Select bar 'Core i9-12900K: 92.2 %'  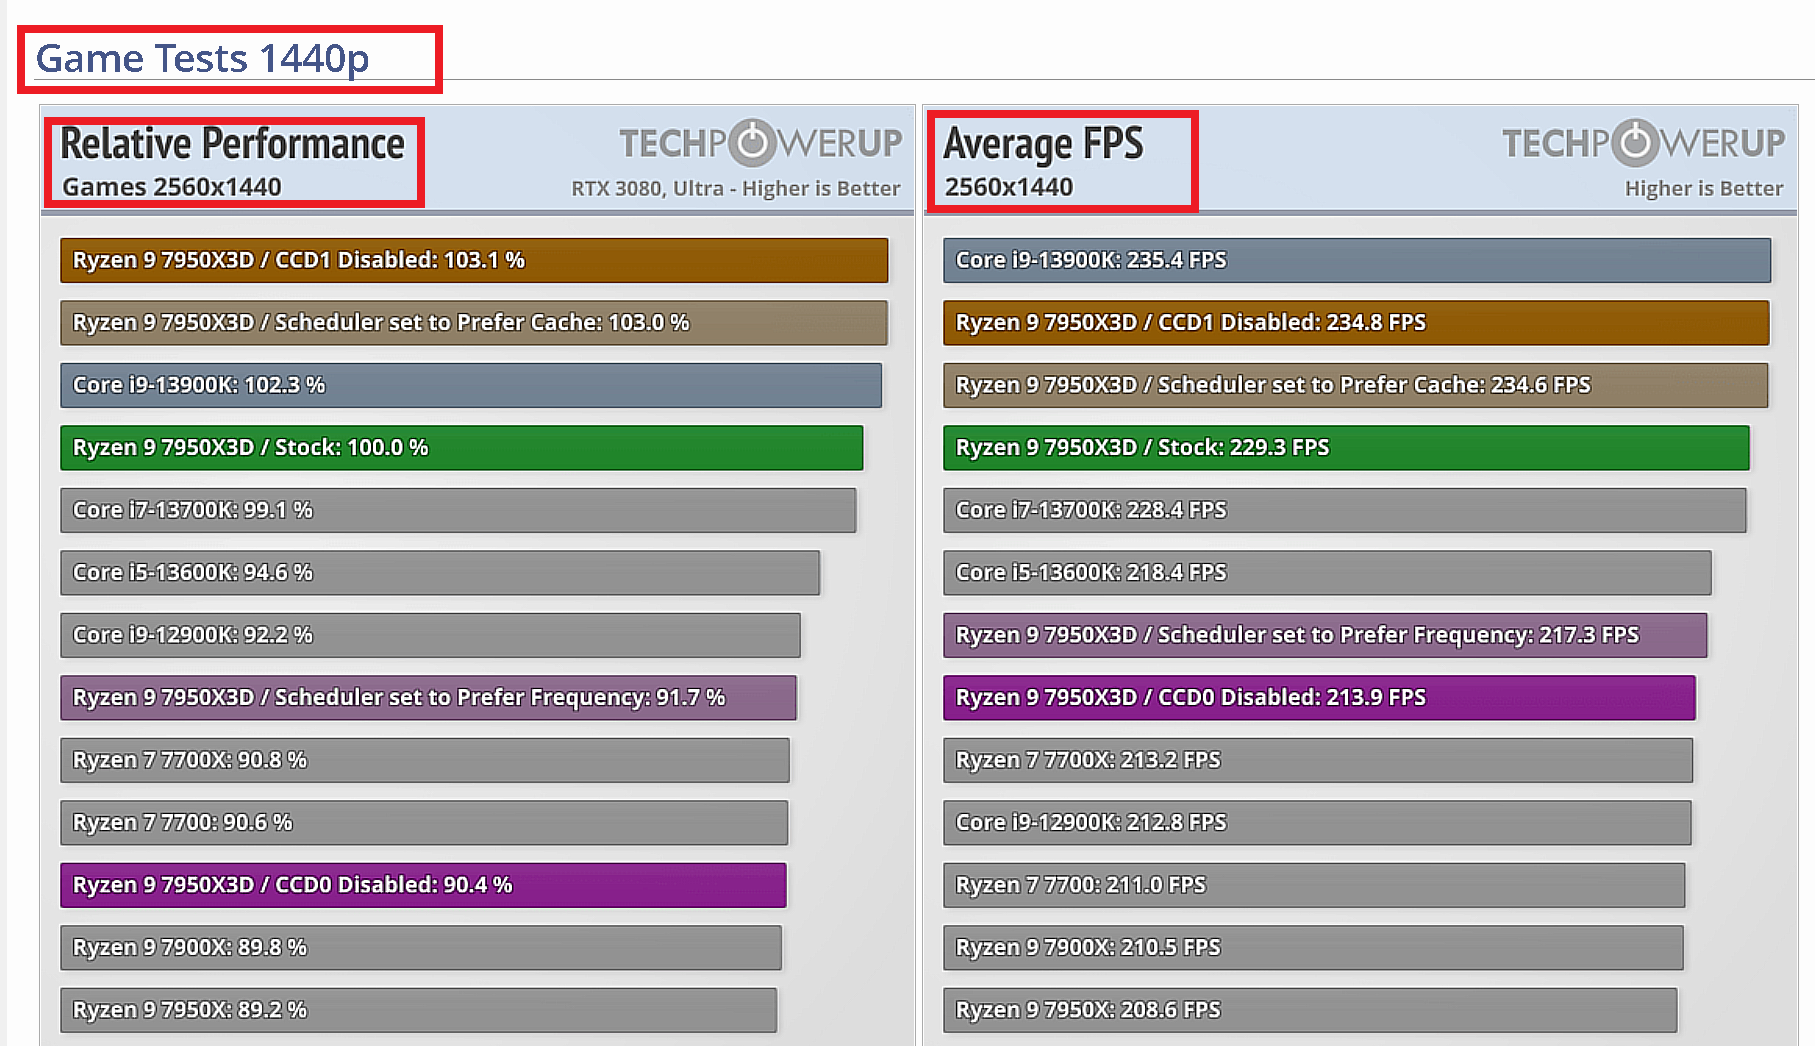click(430, 635)
